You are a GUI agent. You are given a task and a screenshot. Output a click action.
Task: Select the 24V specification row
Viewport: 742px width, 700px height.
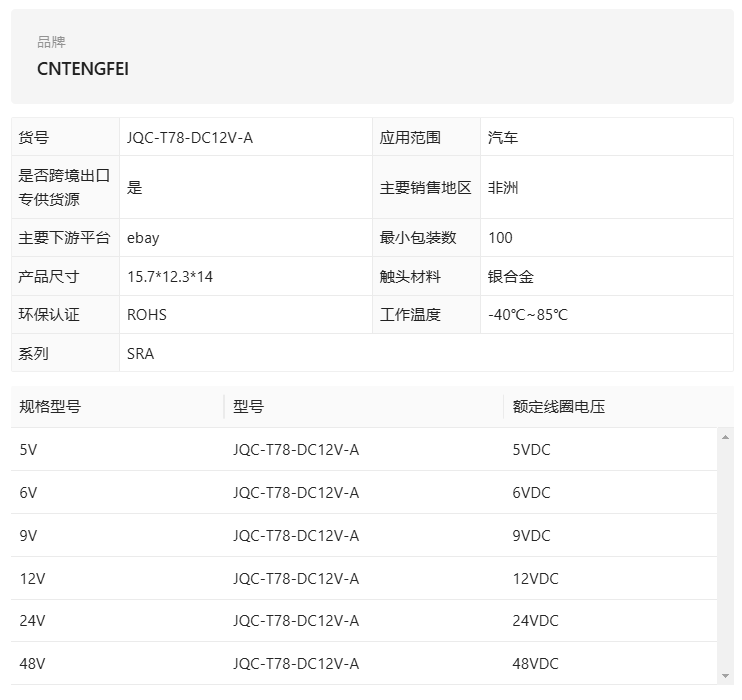point(364,621)
